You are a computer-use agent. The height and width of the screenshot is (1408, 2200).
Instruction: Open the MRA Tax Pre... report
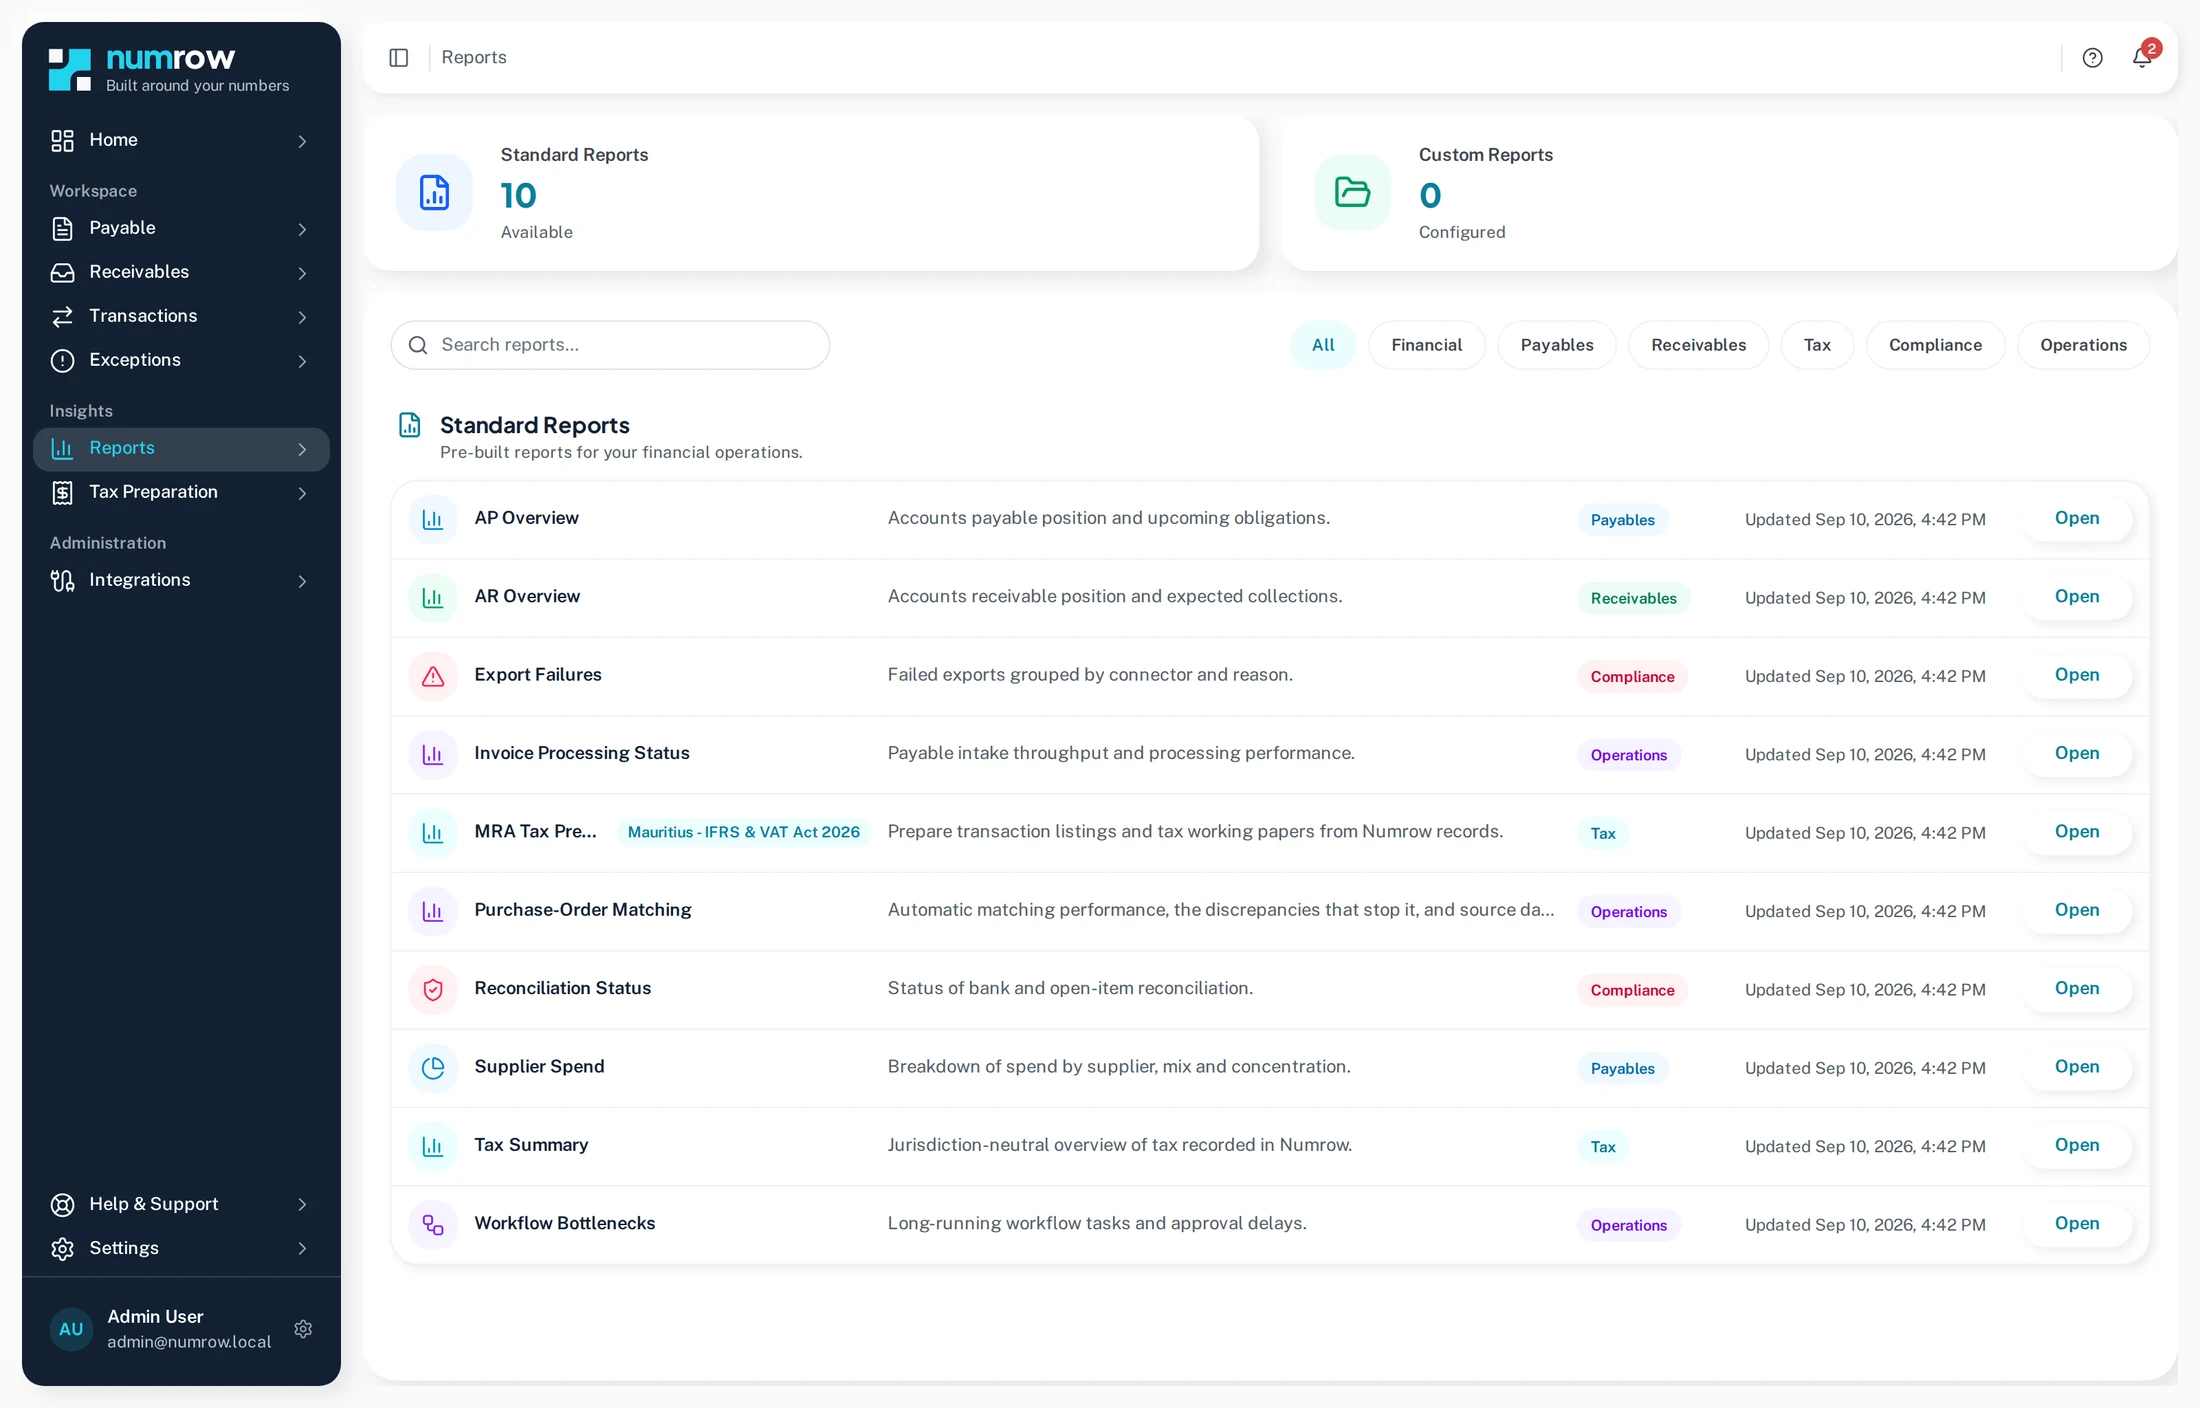[x=2077, y=832]
